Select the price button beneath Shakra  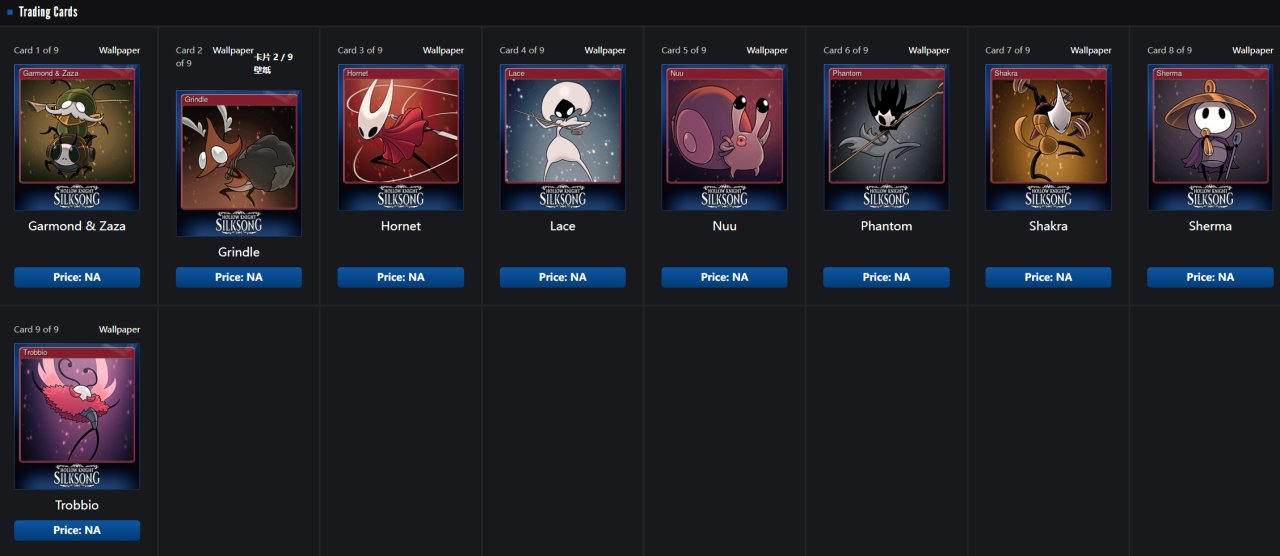[1049, 277]
